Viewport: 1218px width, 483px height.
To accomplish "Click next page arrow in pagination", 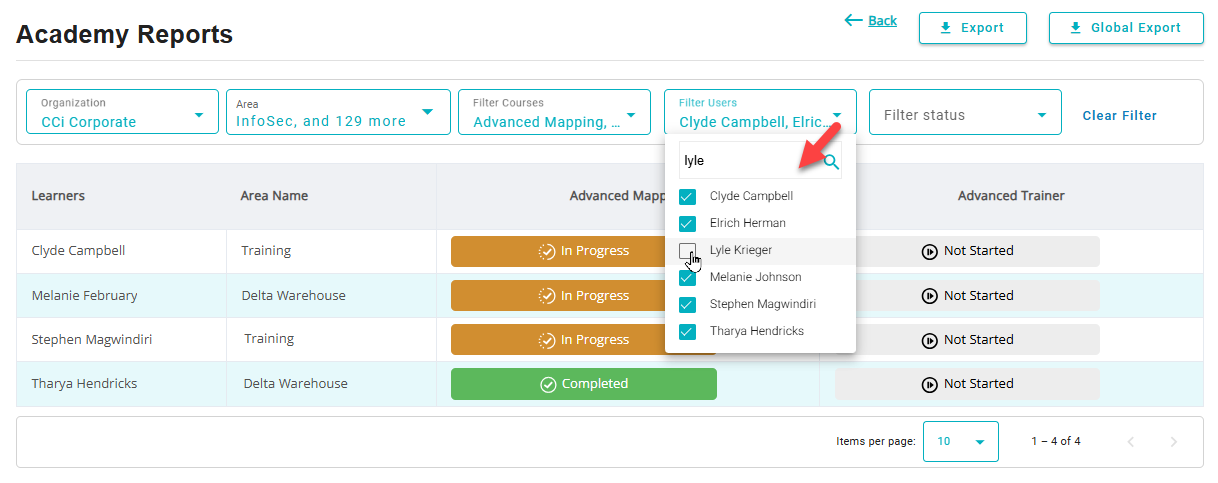I will tap(1173, 442).
